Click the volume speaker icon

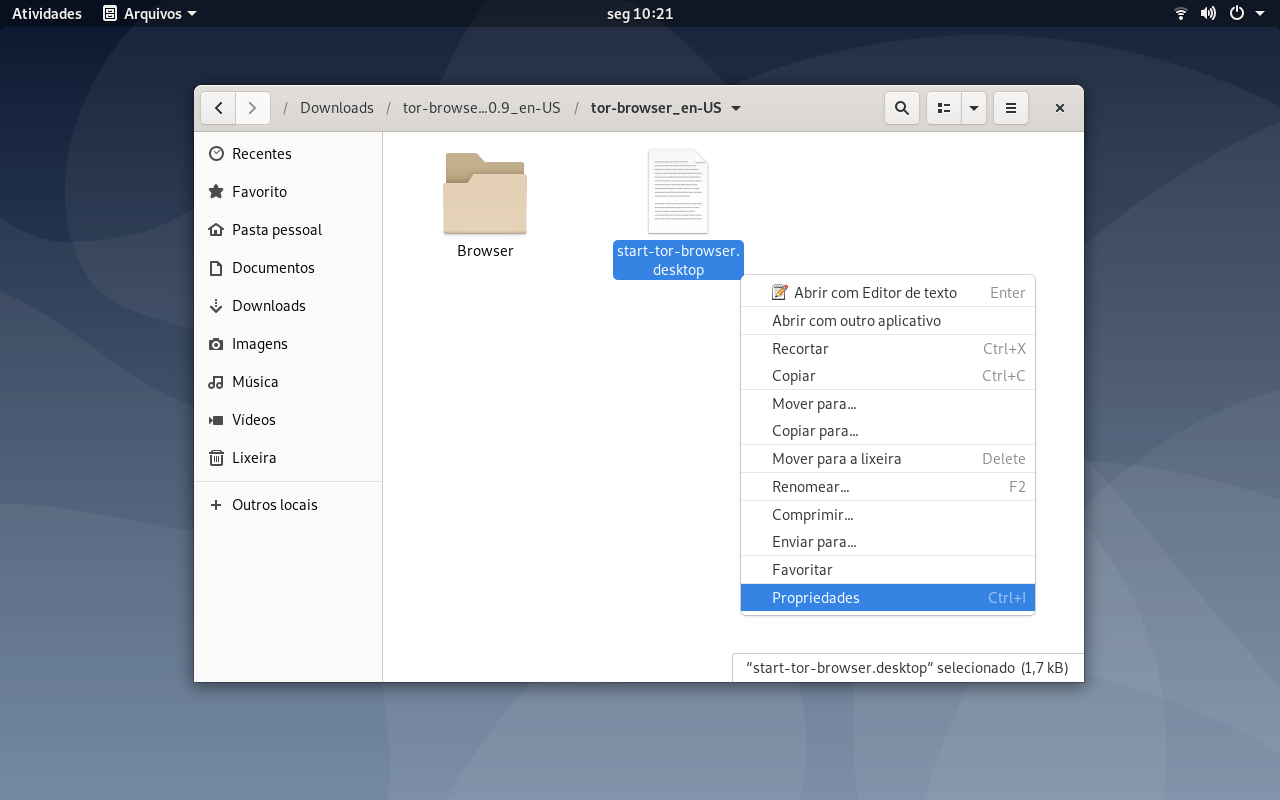1208,14
